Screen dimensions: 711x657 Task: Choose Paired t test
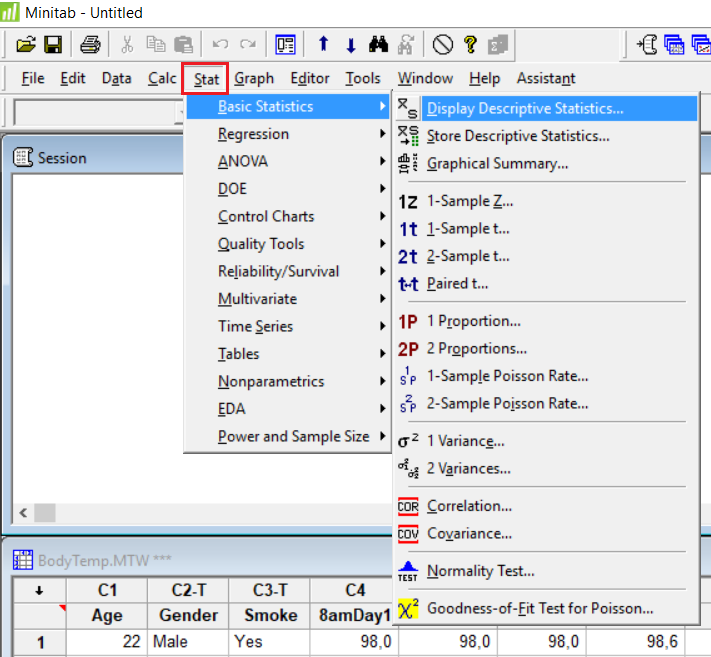(x=546, y=284)
